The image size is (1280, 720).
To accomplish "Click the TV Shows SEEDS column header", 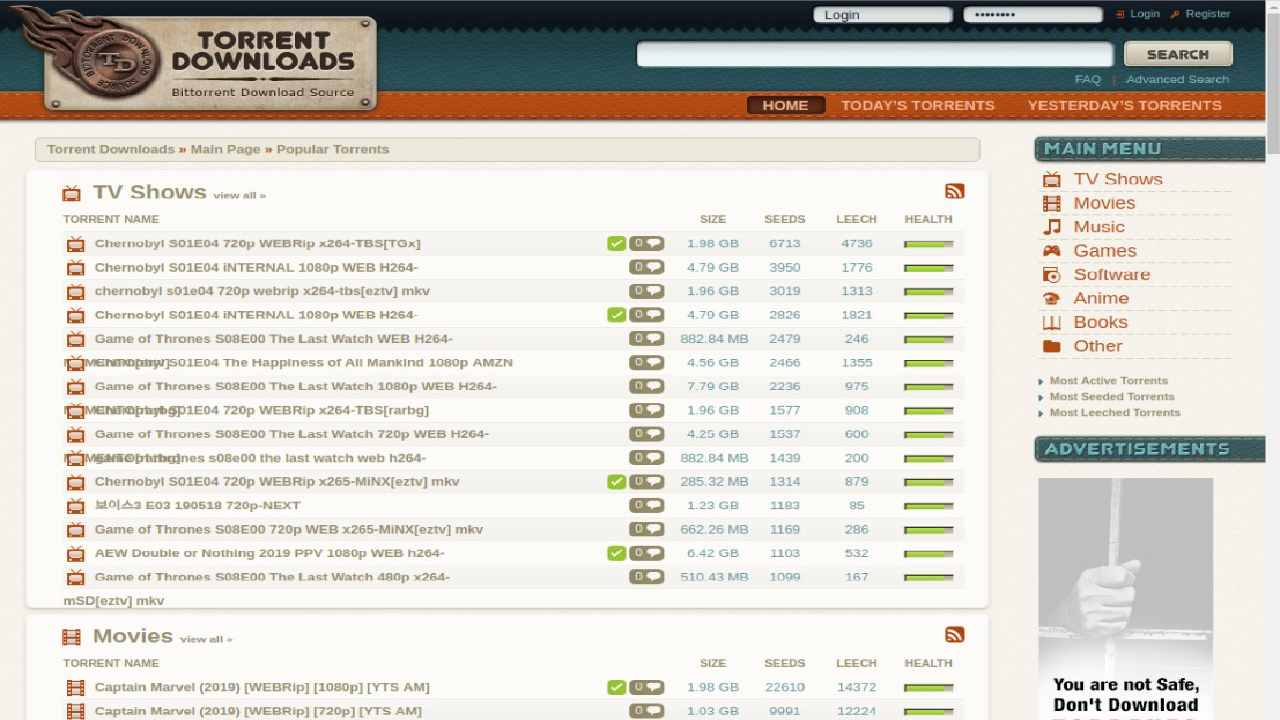I will click(784, 219).
